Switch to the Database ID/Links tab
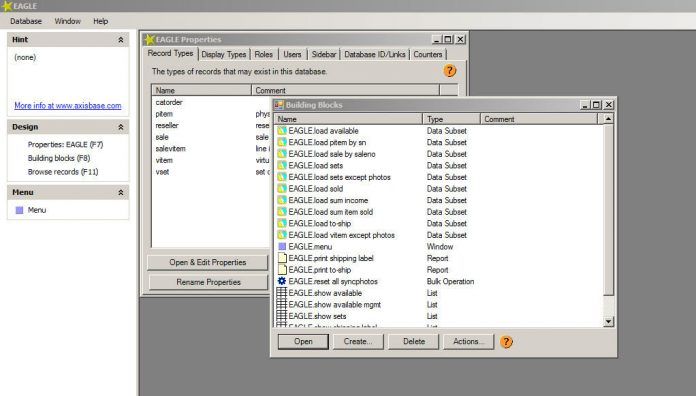 [x=375, y=54]
